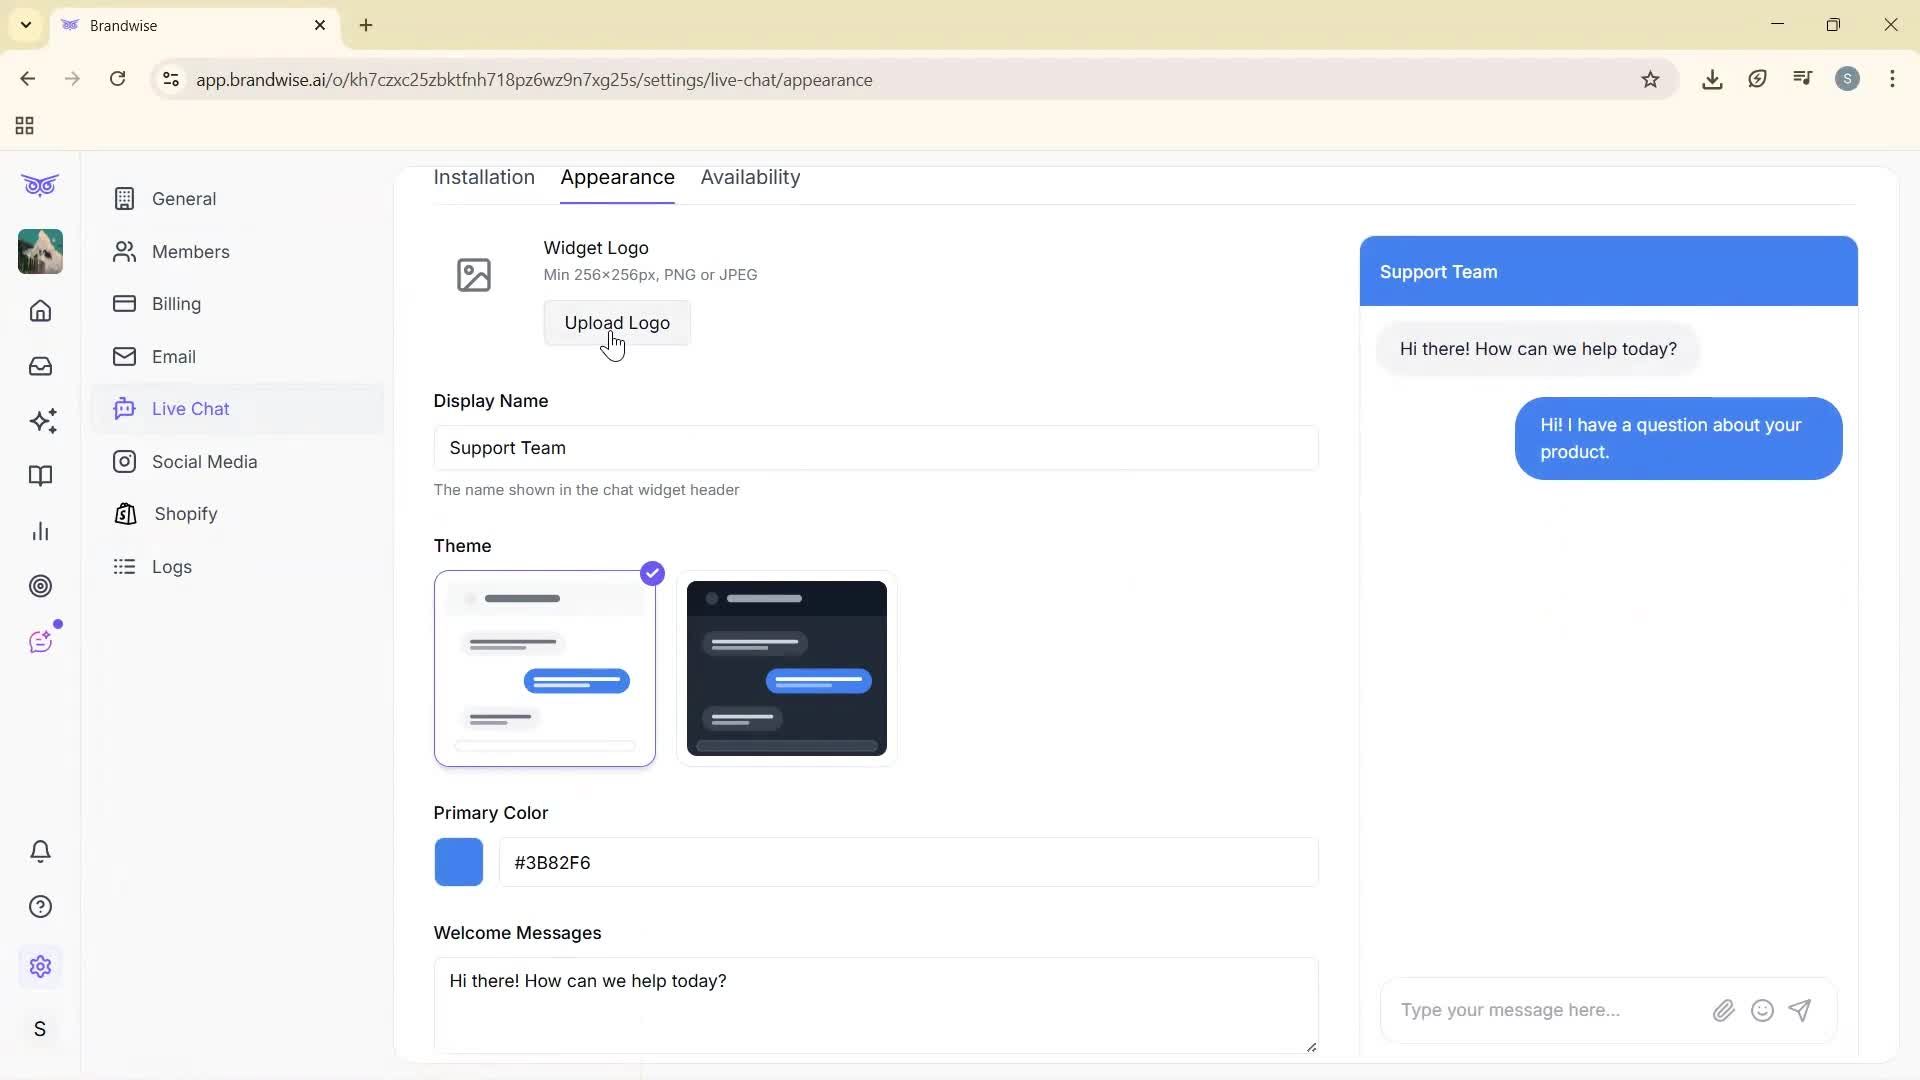Screen dimensions: 1920x1080
Task: Open the Home dashboard from the sidebar
Action: 40,311
